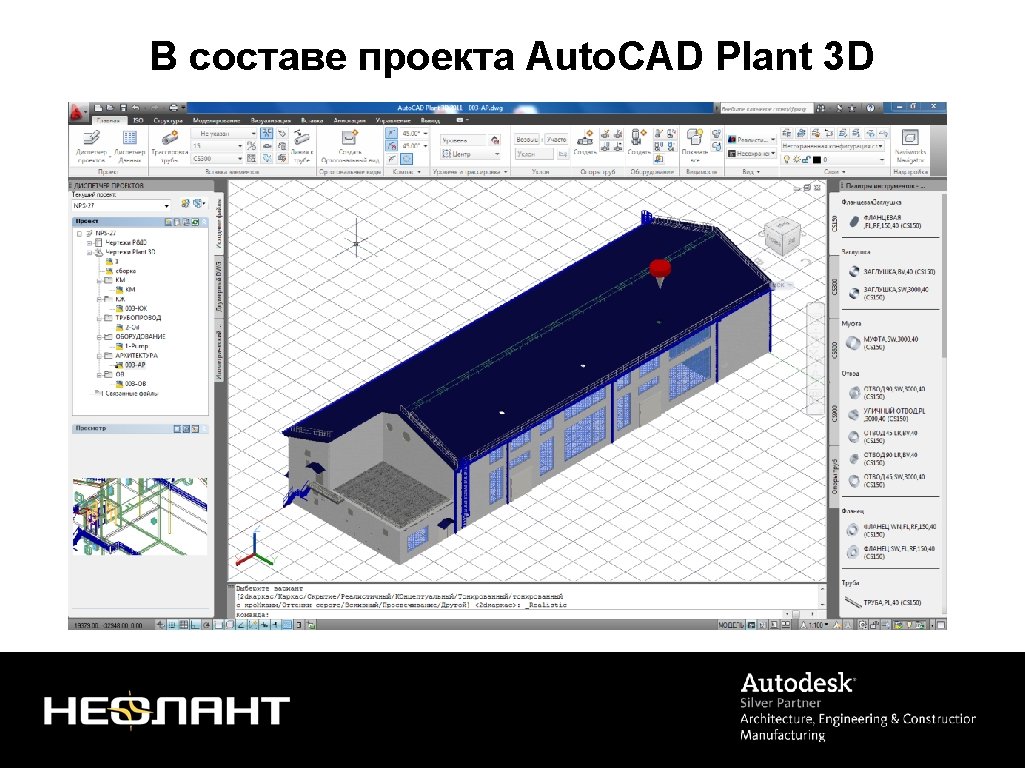The image size is (1025, 768).
Task: Click the Refresh icon in the Проект panel header
Action: (195, 221)
